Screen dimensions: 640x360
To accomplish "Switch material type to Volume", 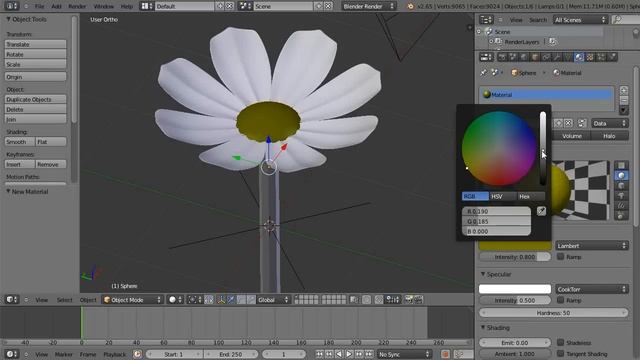I will (x=571, y=136).
